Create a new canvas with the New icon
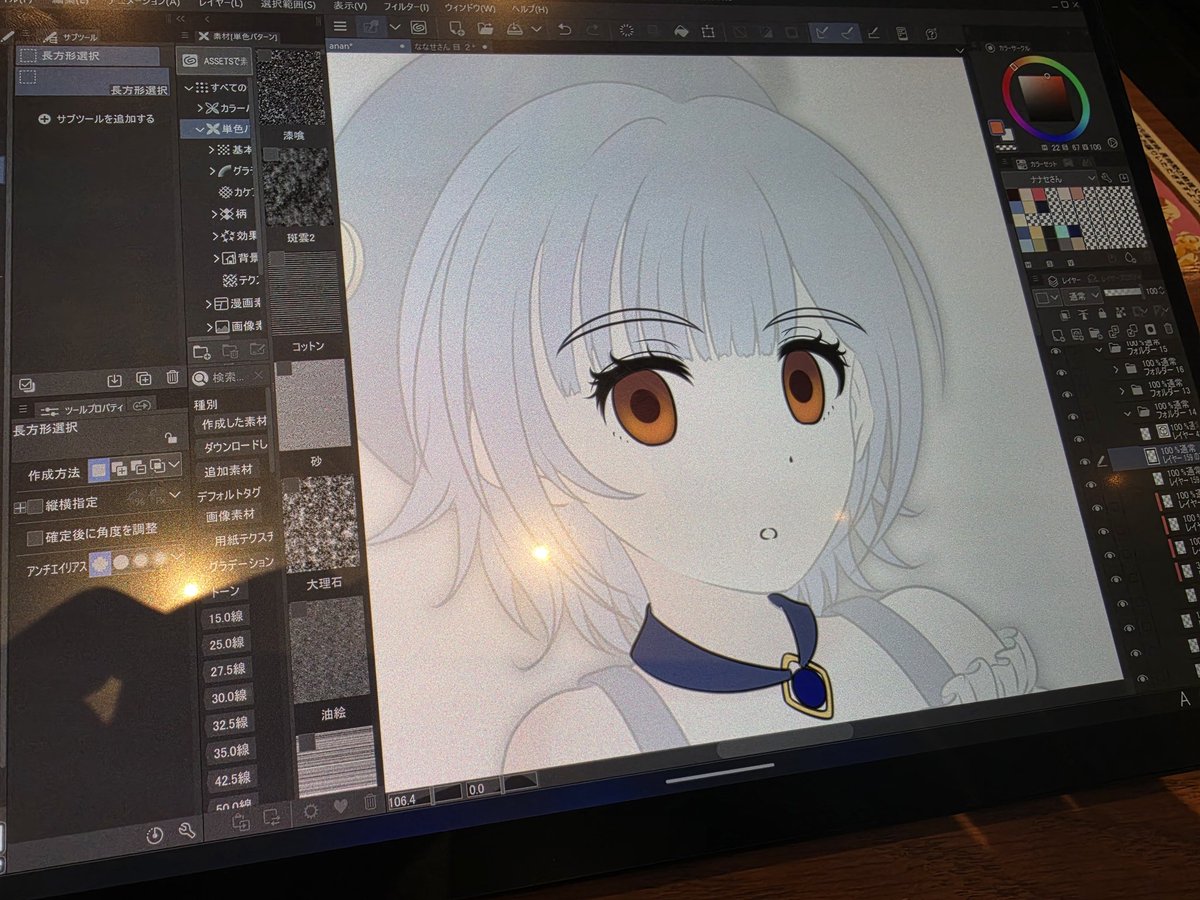This screenshot has height=900, width=1200. point(457,29)
